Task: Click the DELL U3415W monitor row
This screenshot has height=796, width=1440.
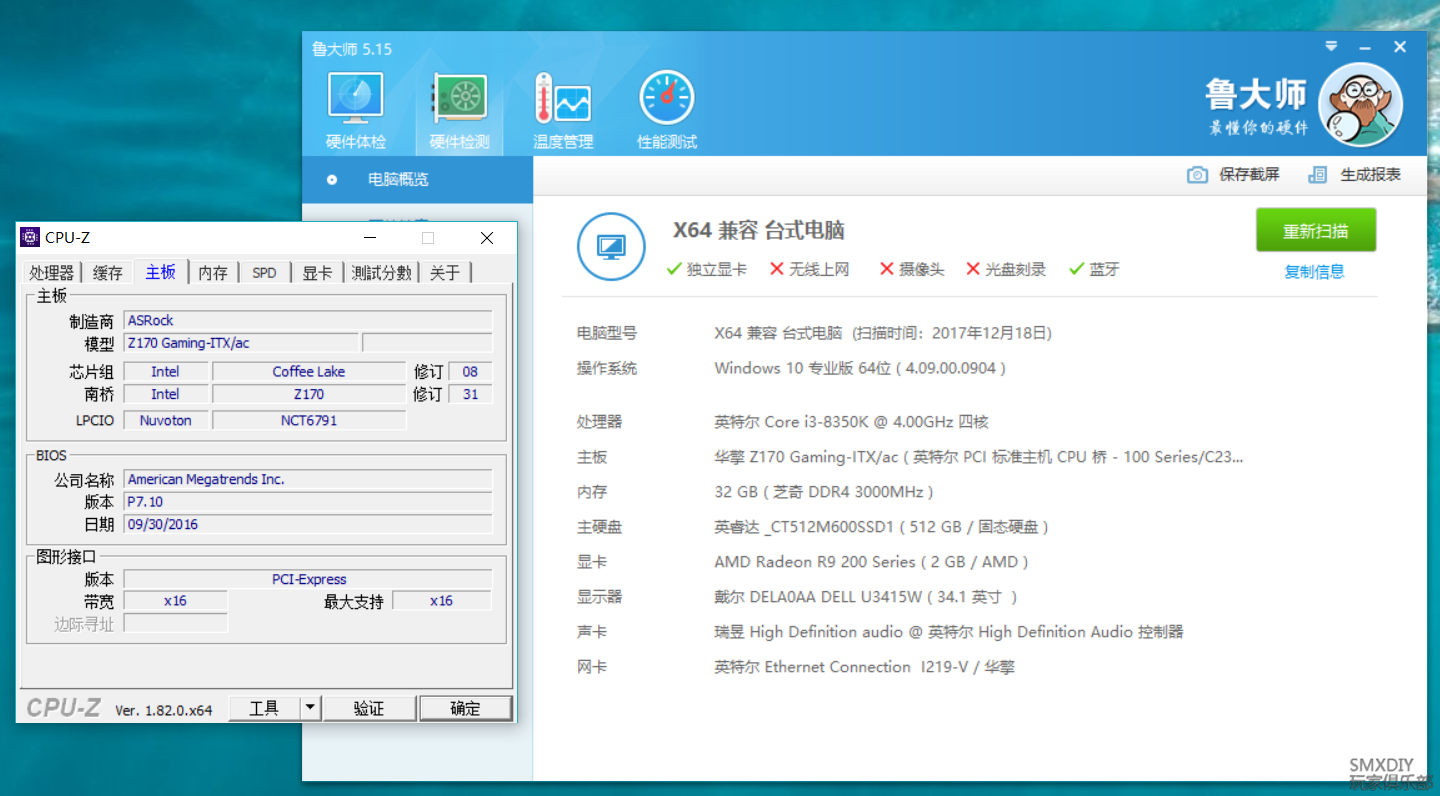Action: 866,597
